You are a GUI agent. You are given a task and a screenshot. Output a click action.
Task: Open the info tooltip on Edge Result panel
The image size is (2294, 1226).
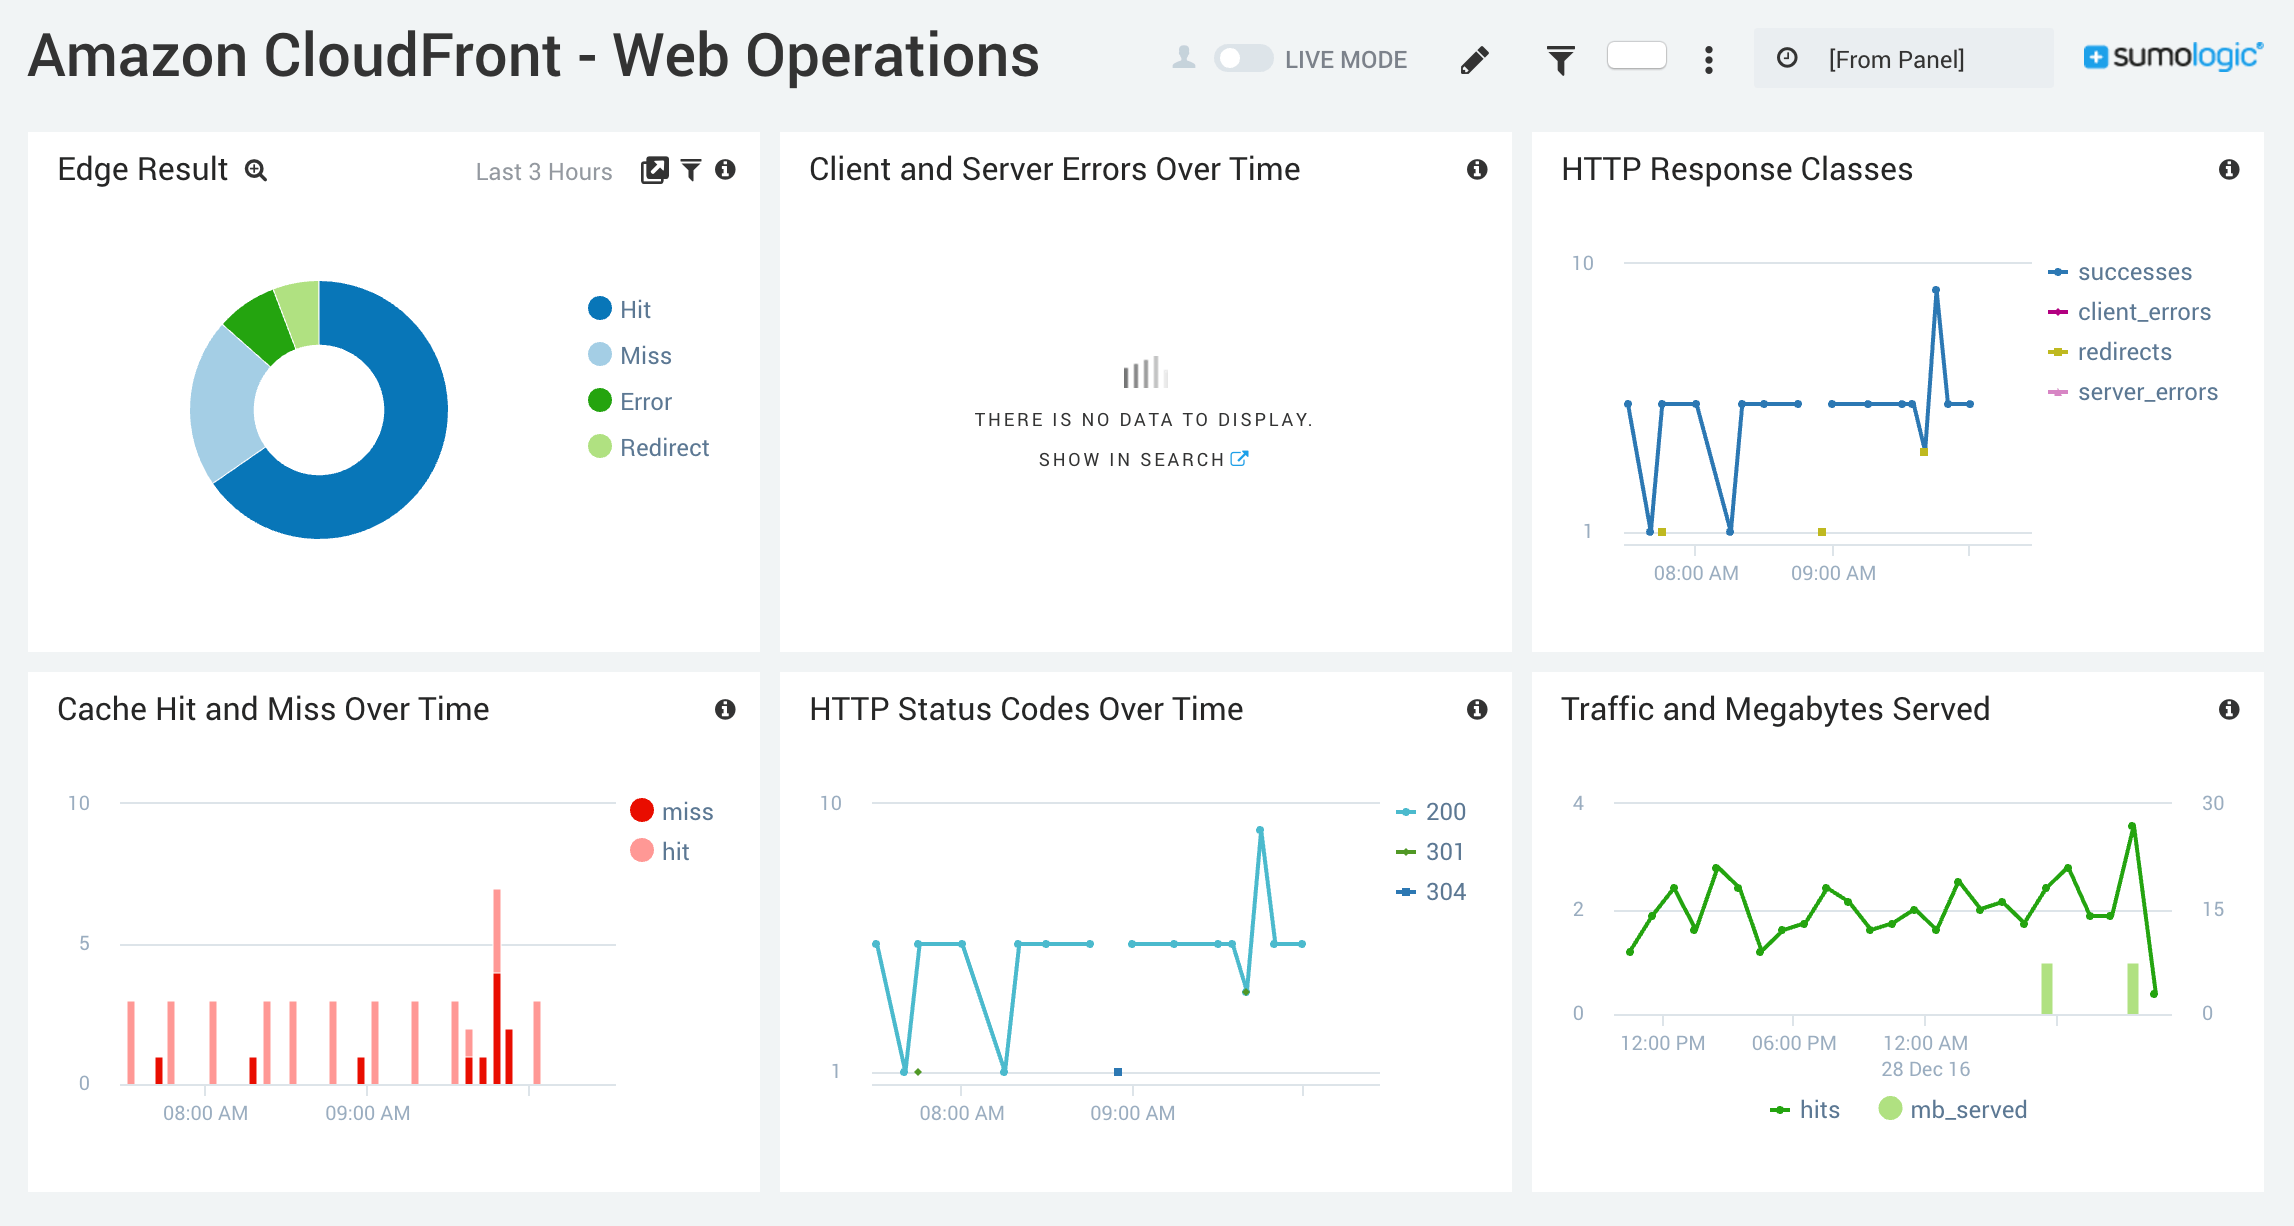tap(727, 171)
